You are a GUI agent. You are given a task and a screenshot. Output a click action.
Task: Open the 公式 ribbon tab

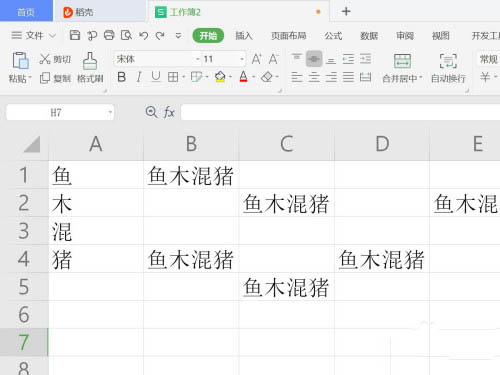(333, 35)
